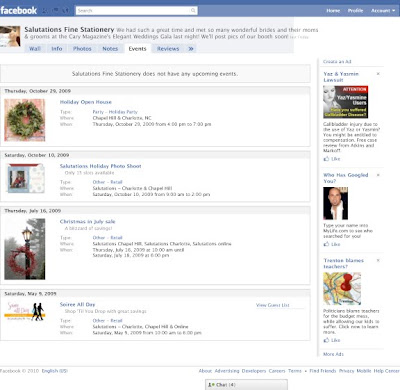Open the About footer link
This screenshot has height=390, width=400.
pos(205,371)
